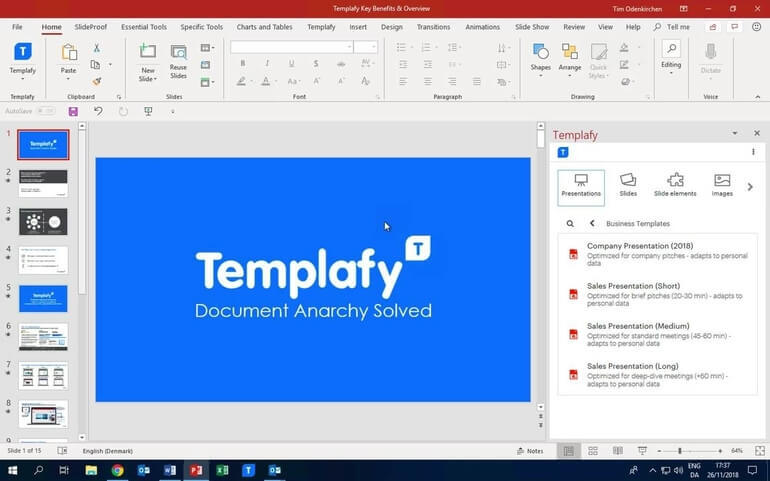
Task: Open Excel from the taskbar
Action: coord(222,470)
